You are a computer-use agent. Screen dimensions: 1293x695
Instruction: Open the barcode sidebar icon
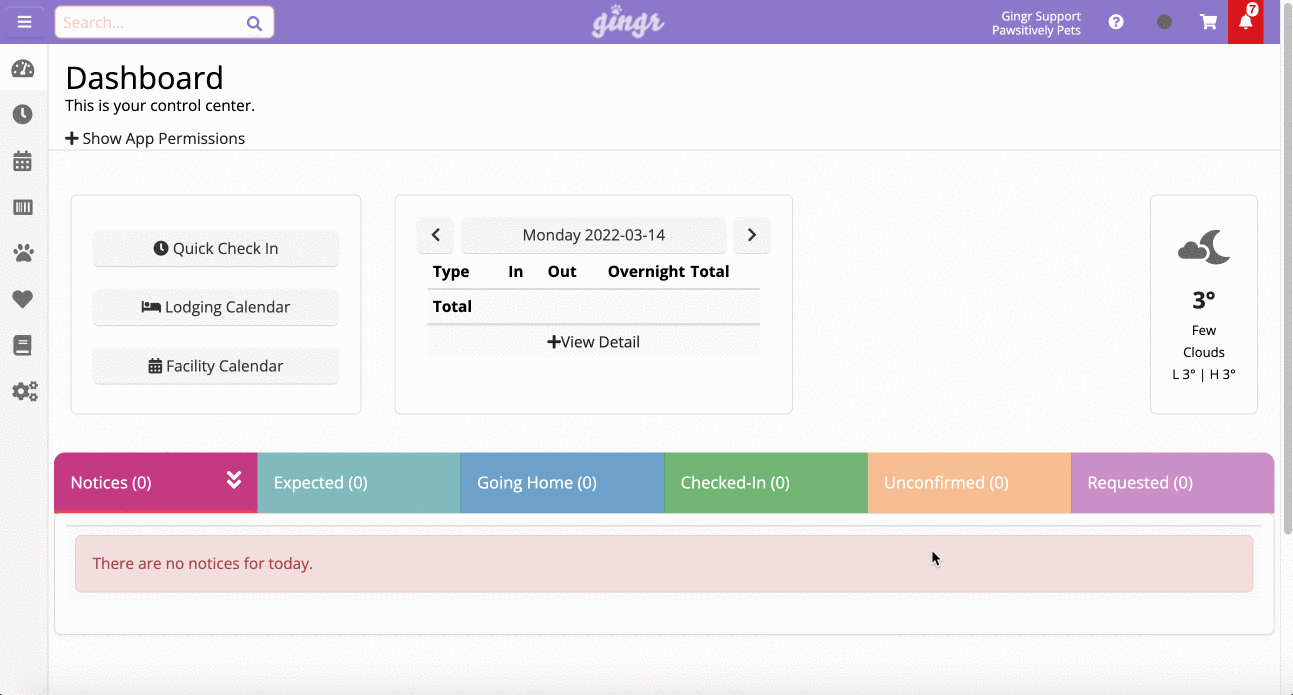(x=23, y=207)
